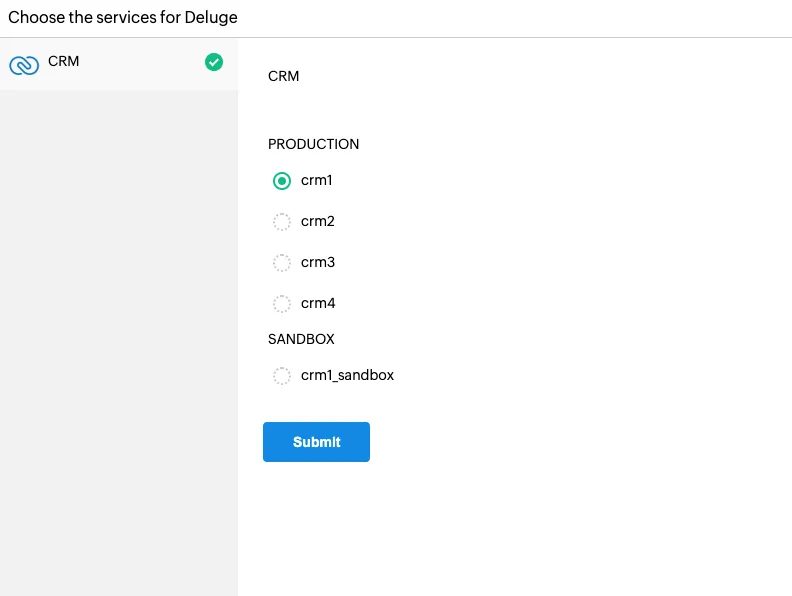
Task: Click the PRODUCTION section heading
Action: click(313, 144)
